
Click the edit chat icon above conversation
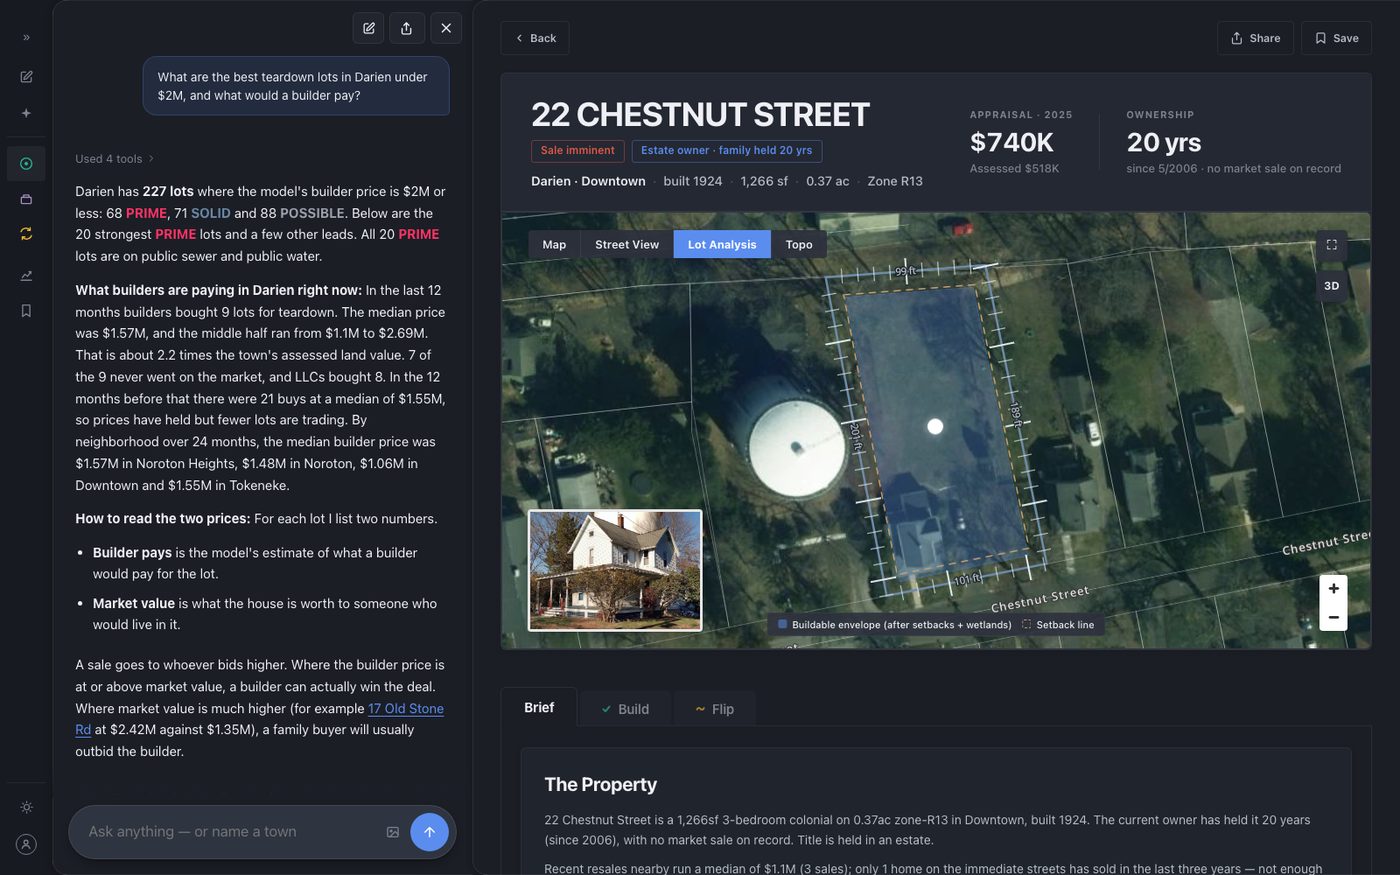pyautogui.click(x=368, y=28)
